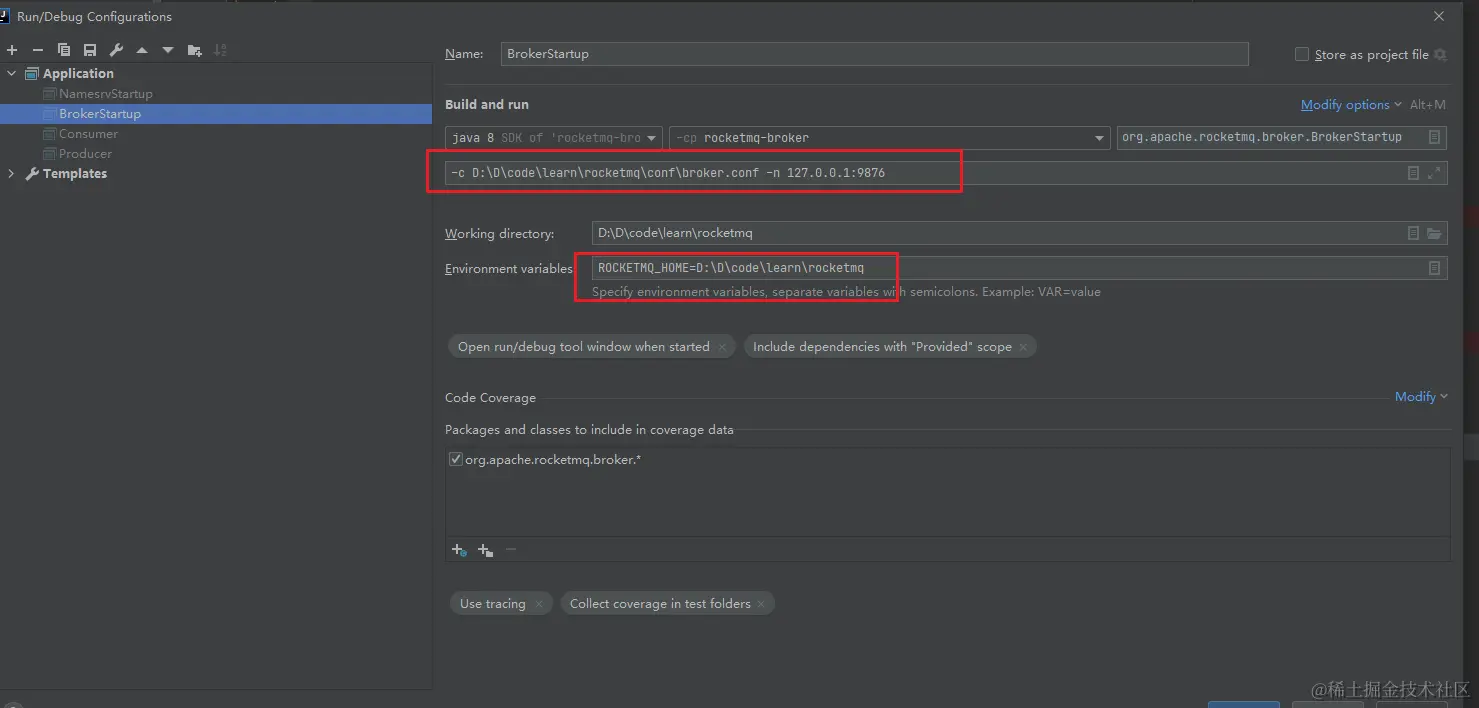Click gear icon next to Store as project file

coord(1440,55)
